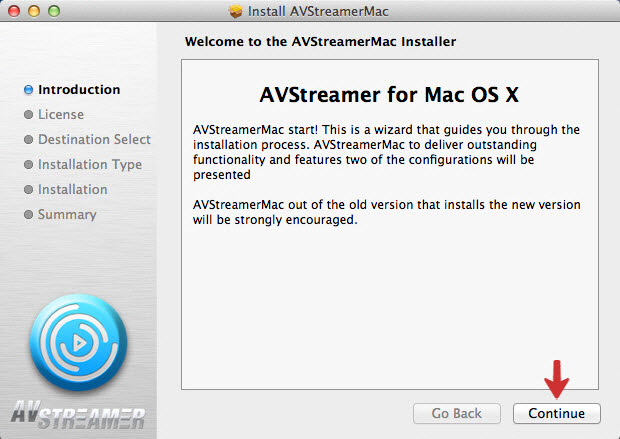Close the installer with red button

(x=14, y=11)
